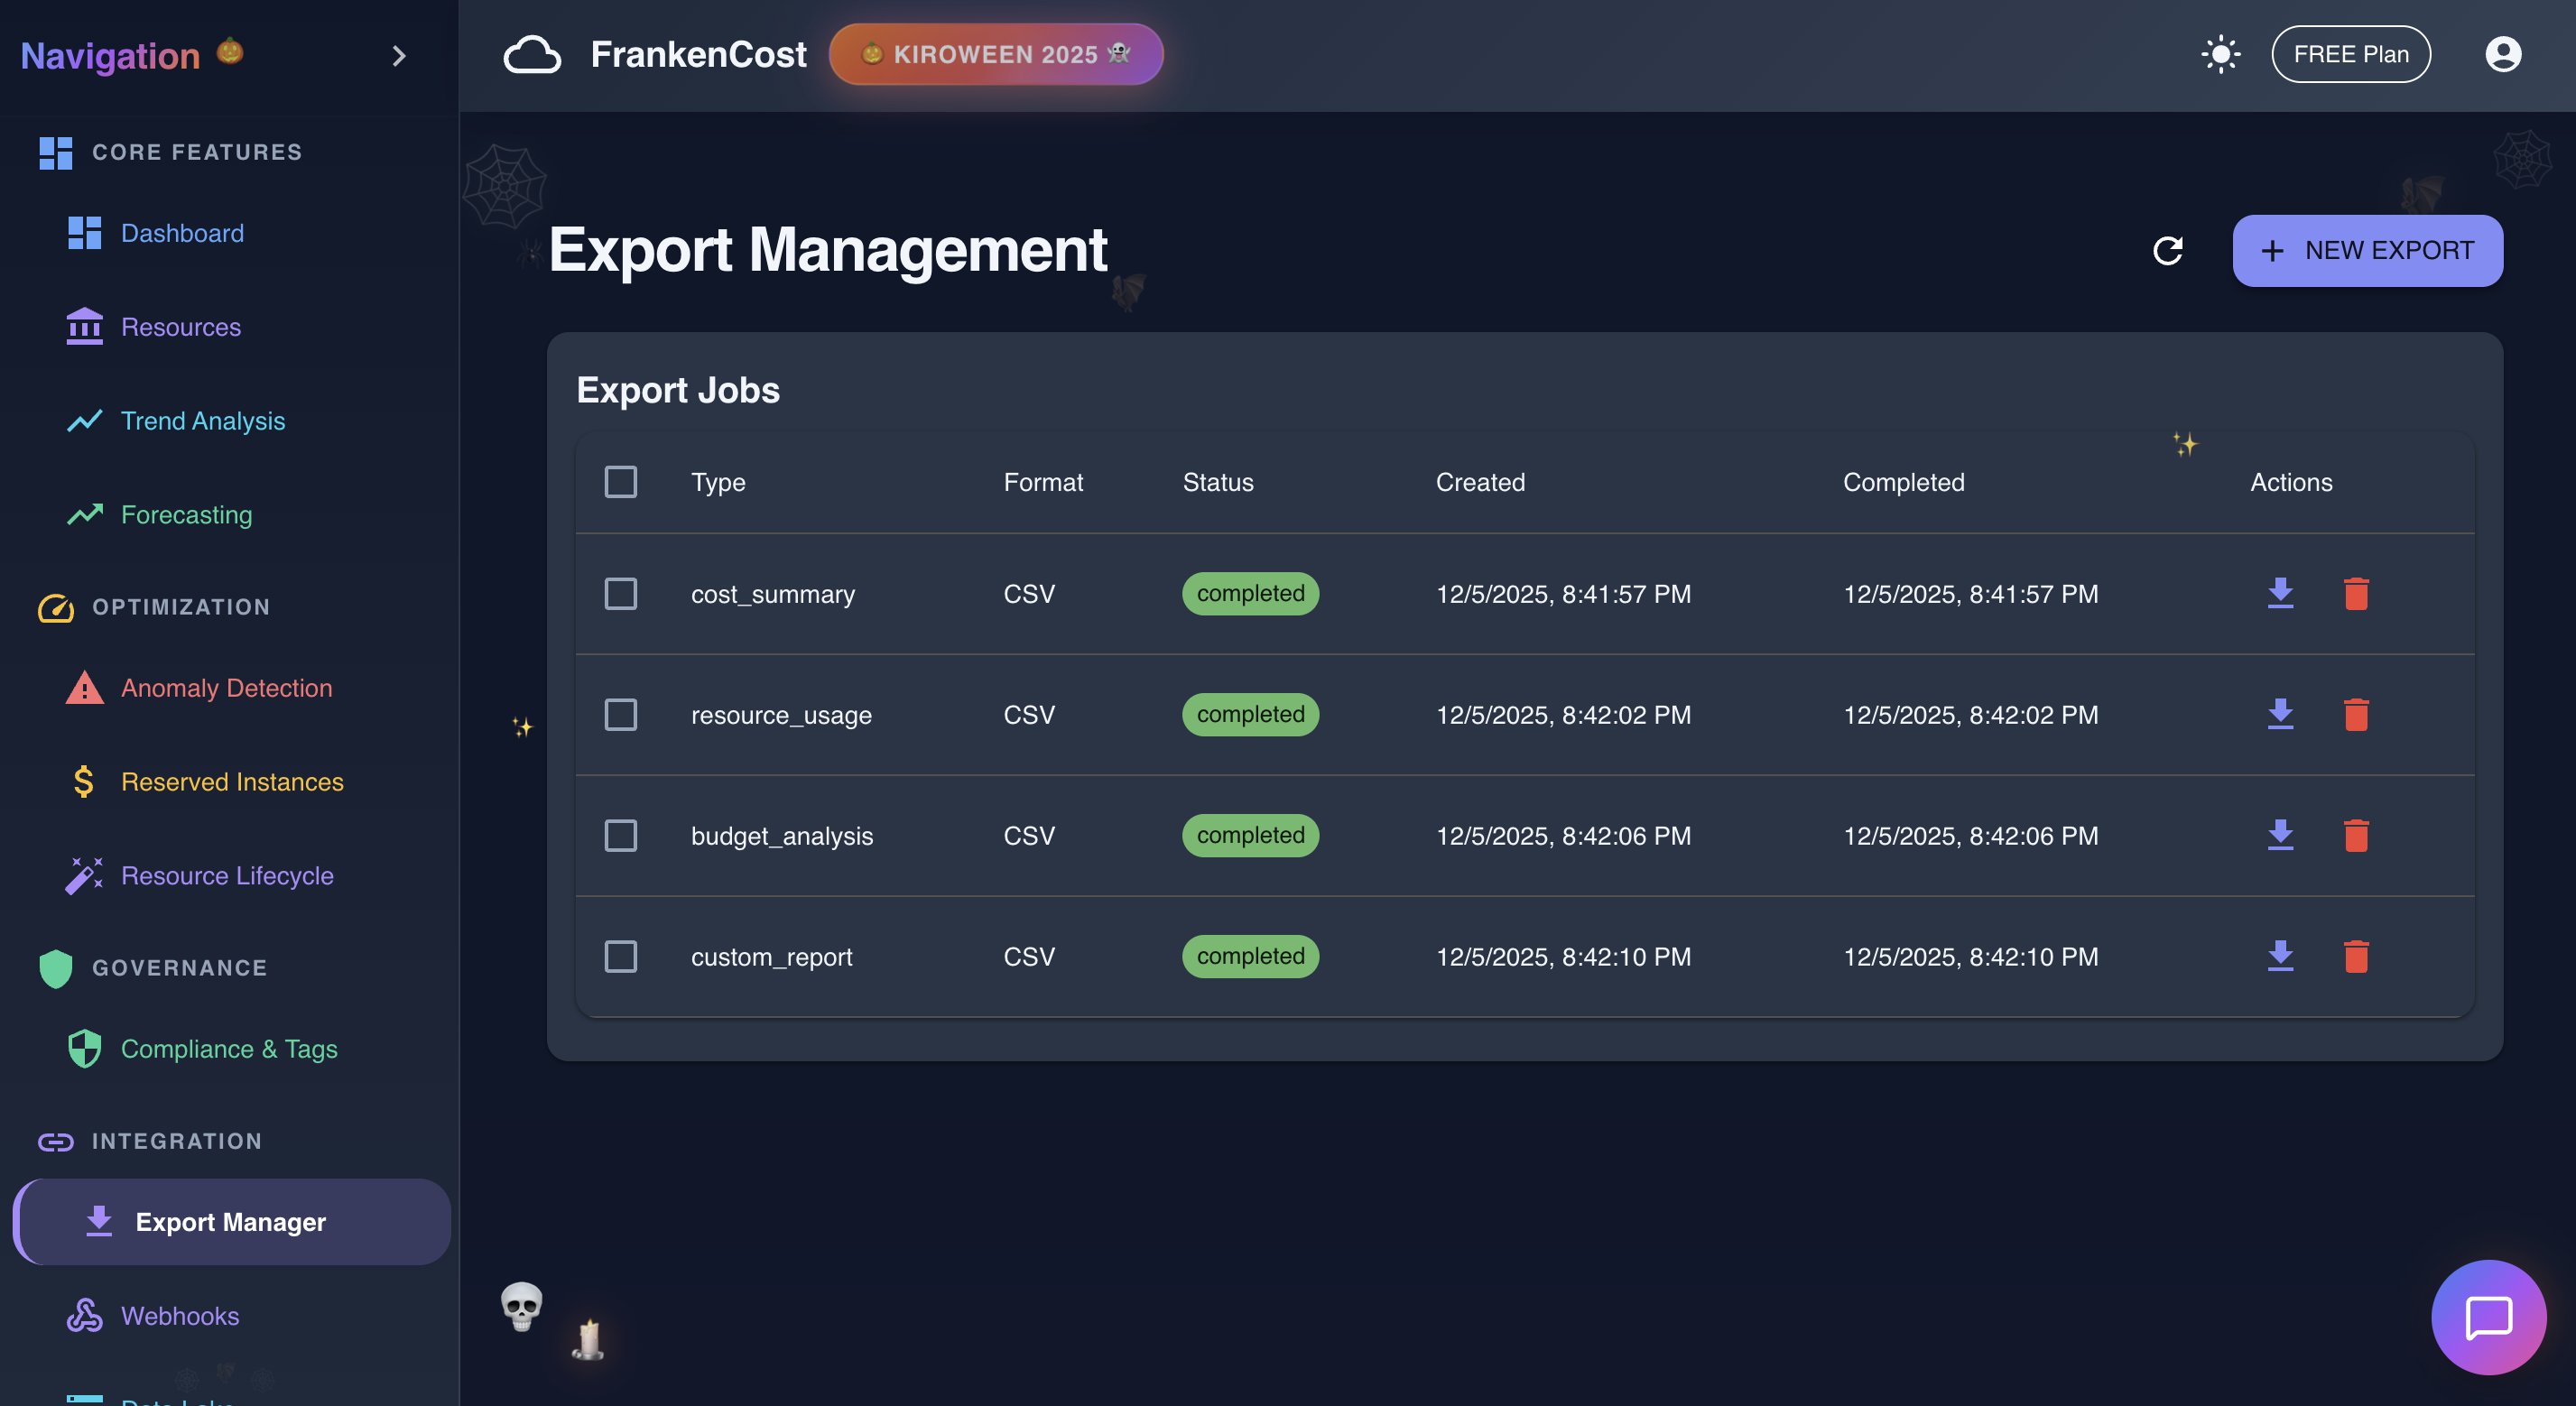Go to Anomaly Detection page
This screenshot has width=2576, height=1406.
[226, 688]
